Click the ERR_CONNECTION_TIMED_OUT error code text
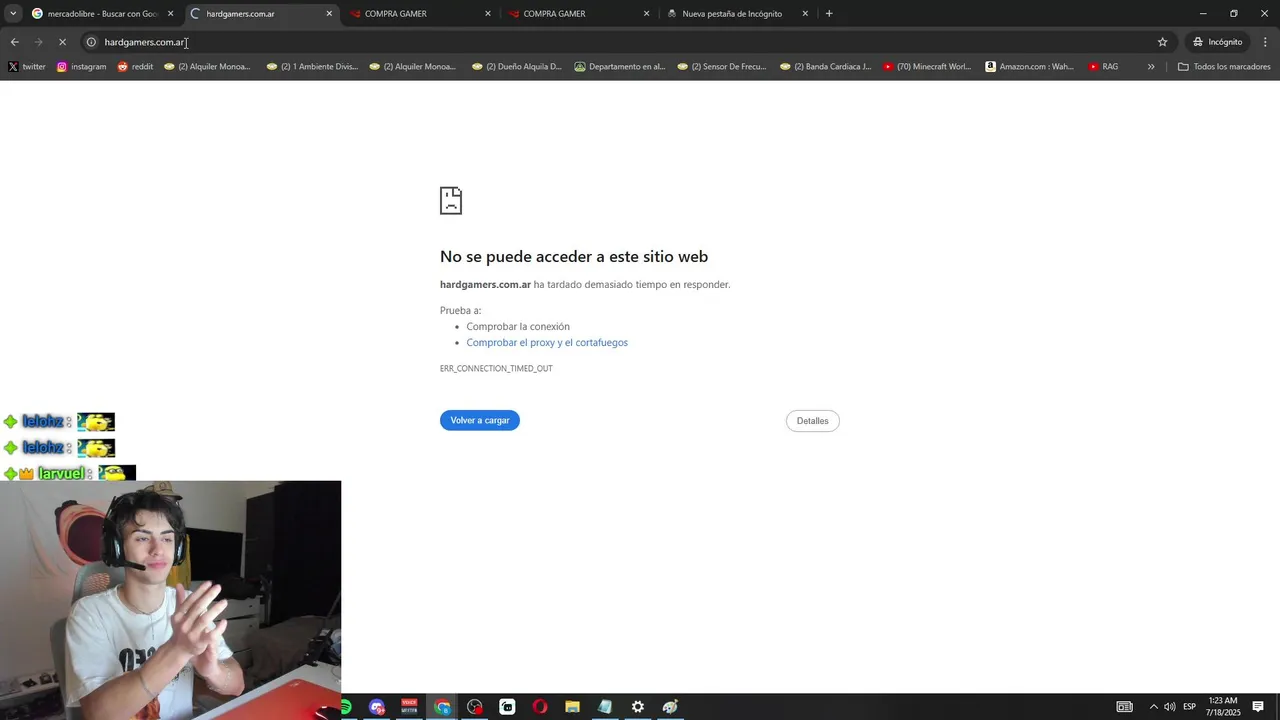 tap(496, 369)
